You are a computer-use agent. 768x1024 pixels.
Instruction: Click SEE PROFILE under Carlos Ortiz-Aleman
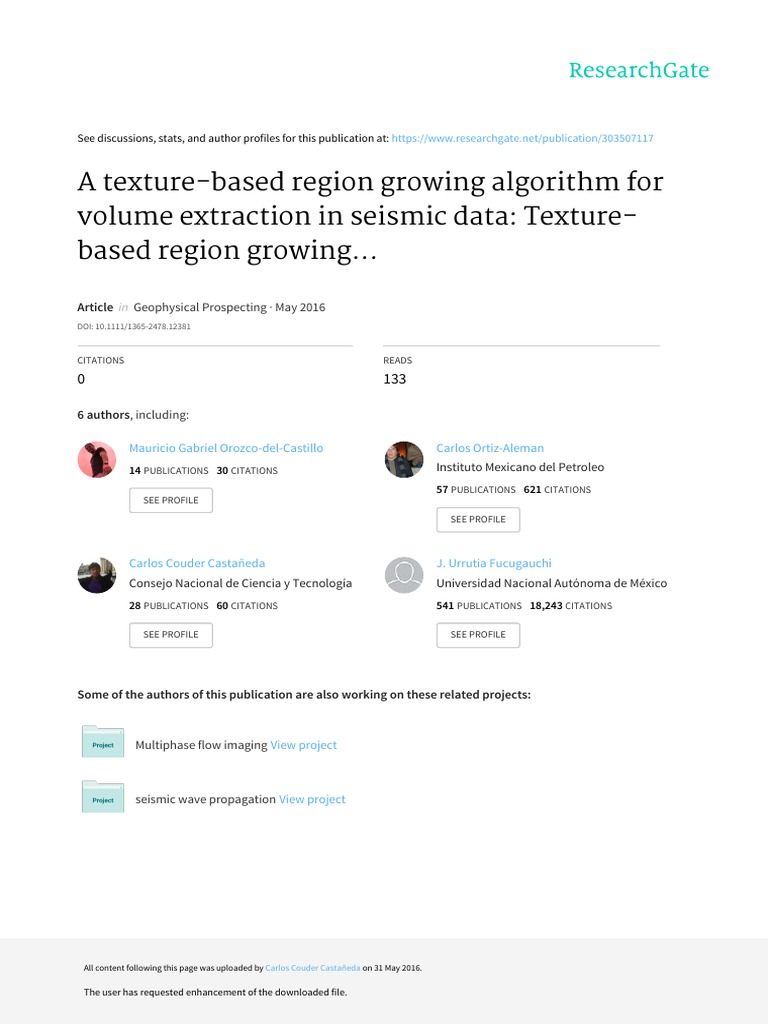(x=478, y=519)
